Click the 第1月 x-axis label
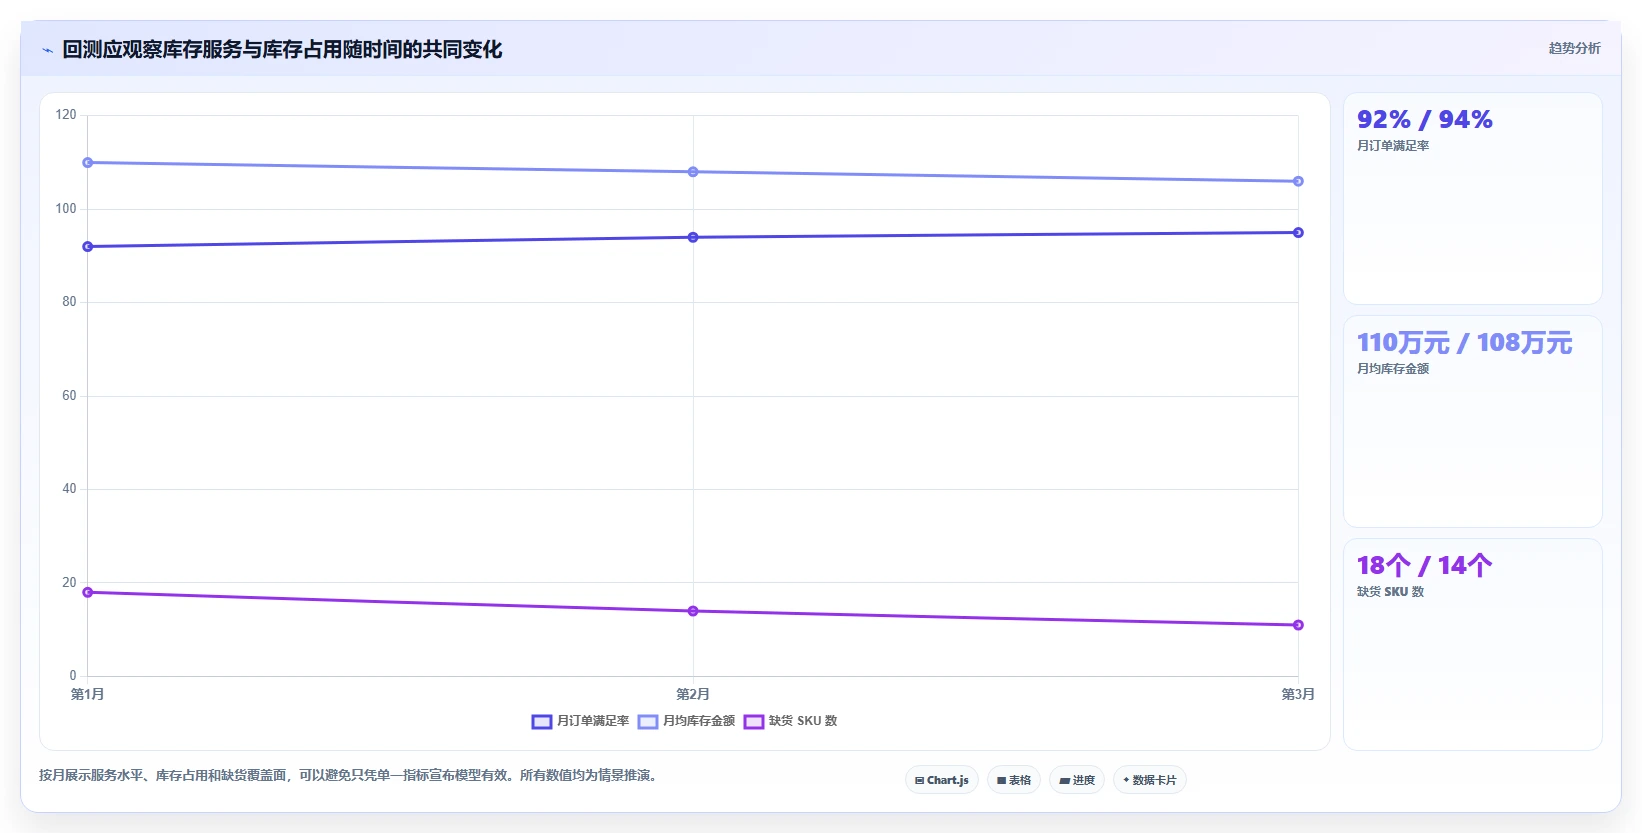Screen dimensions: 1642x833 [x=88, y=694]
